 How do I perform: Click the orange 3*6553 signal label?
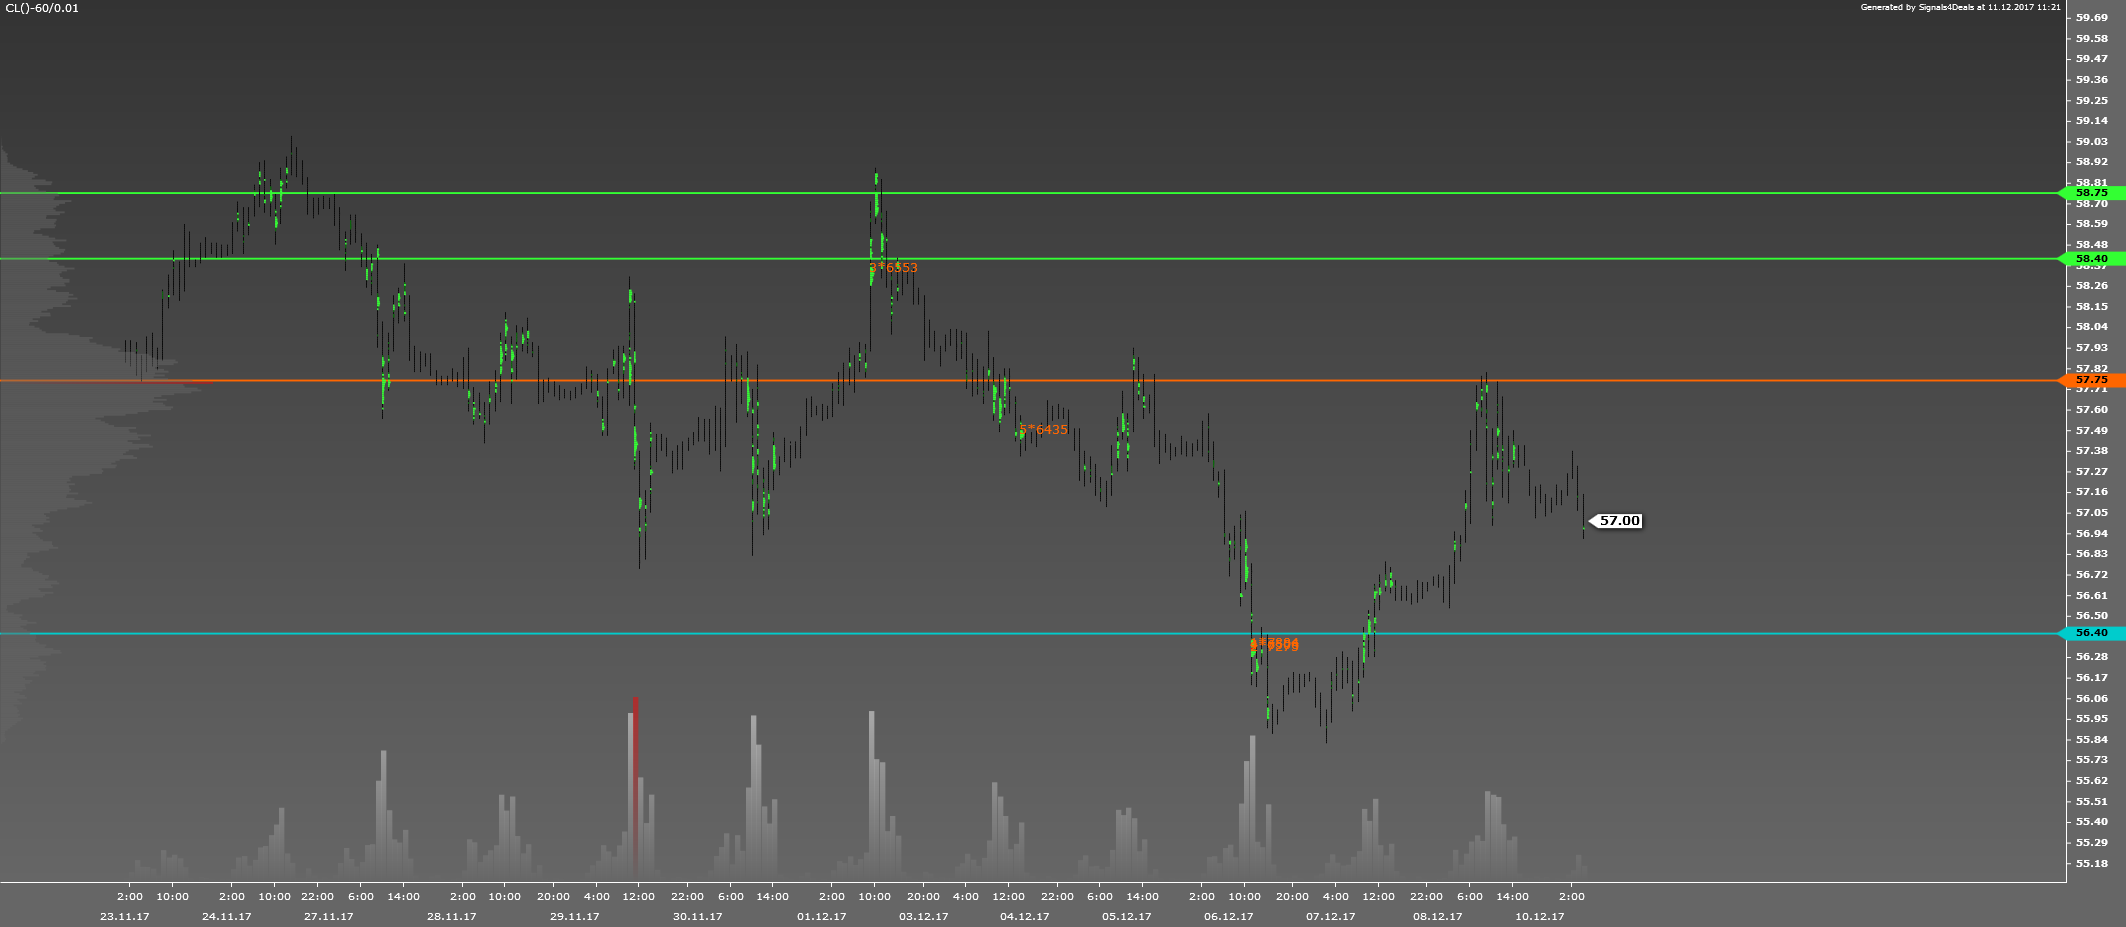click(894, 268)
